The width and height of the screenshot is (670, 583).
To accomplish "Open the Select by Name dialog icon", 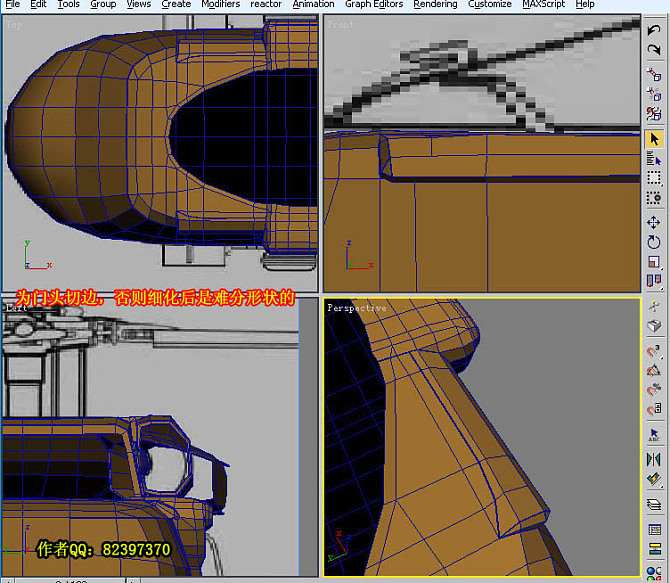I will [x=653, y=159].
